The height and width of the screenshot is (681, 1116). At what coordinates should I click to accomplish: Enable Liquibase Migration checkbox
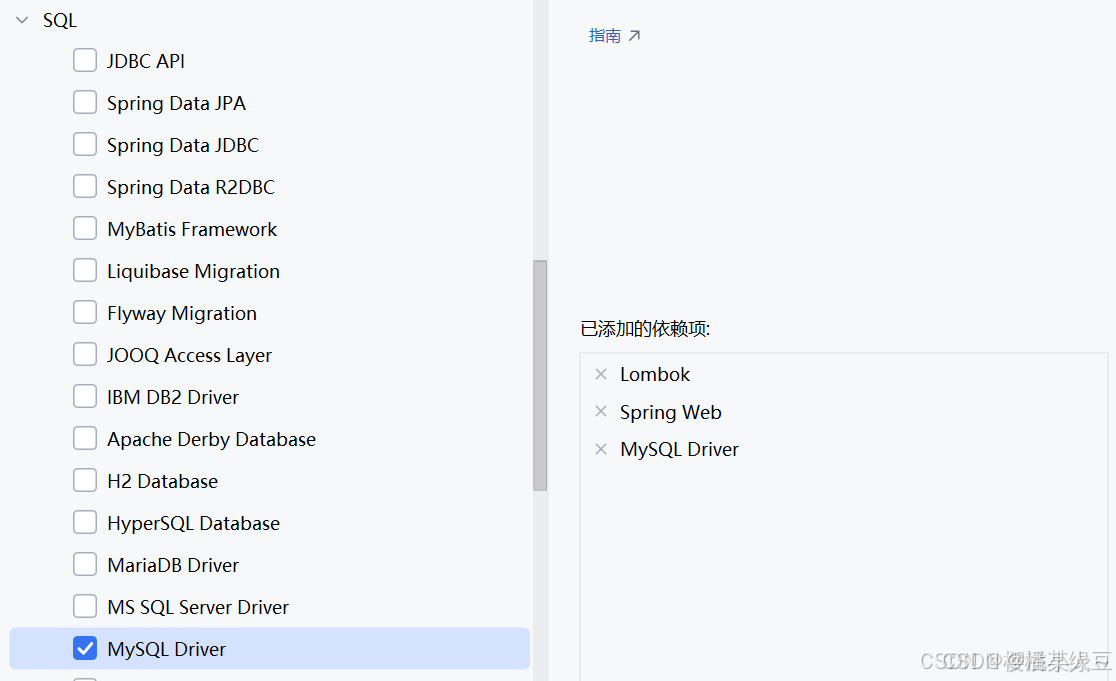click(x=85, y=270)
